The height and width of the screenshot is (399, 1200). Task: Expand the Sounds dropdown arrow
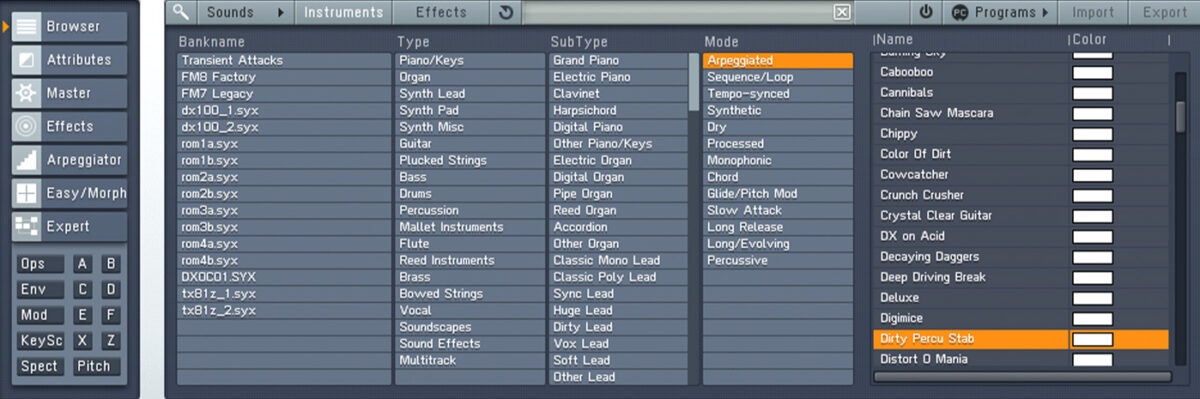pos(281,13)
